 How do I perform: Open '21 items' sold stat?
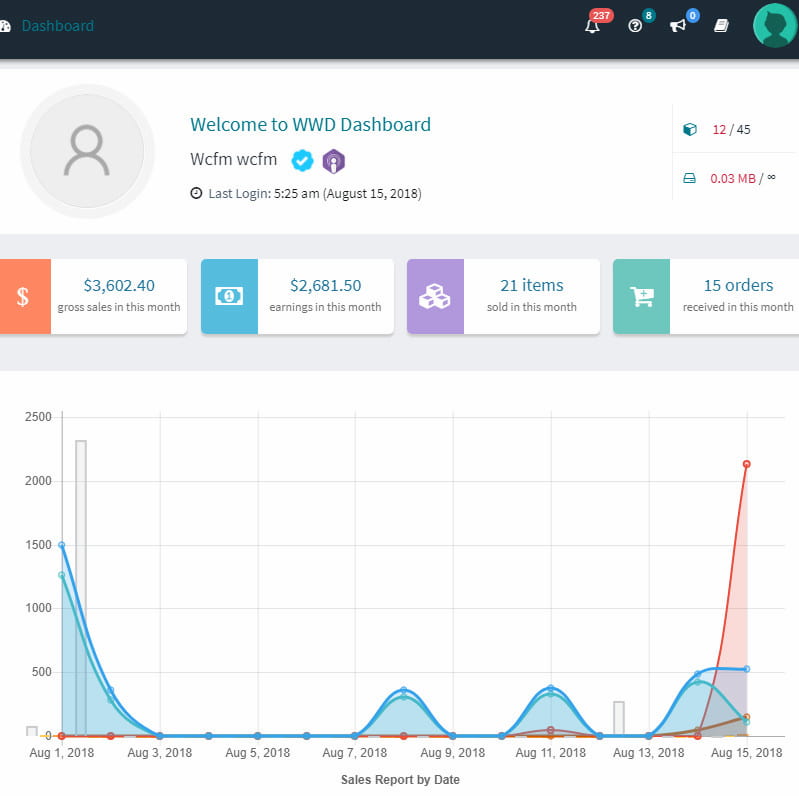[531, 285]
